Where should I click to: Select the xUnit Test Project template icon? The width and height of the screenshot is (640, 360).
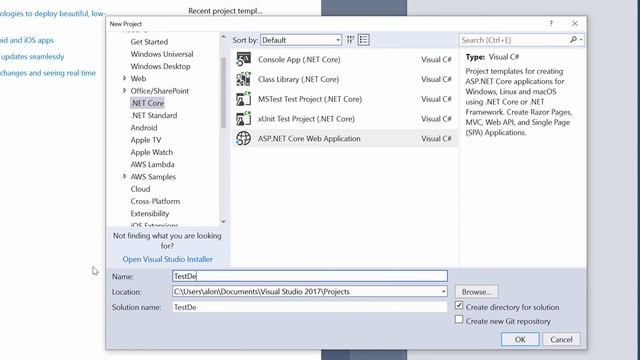[244, 119]
